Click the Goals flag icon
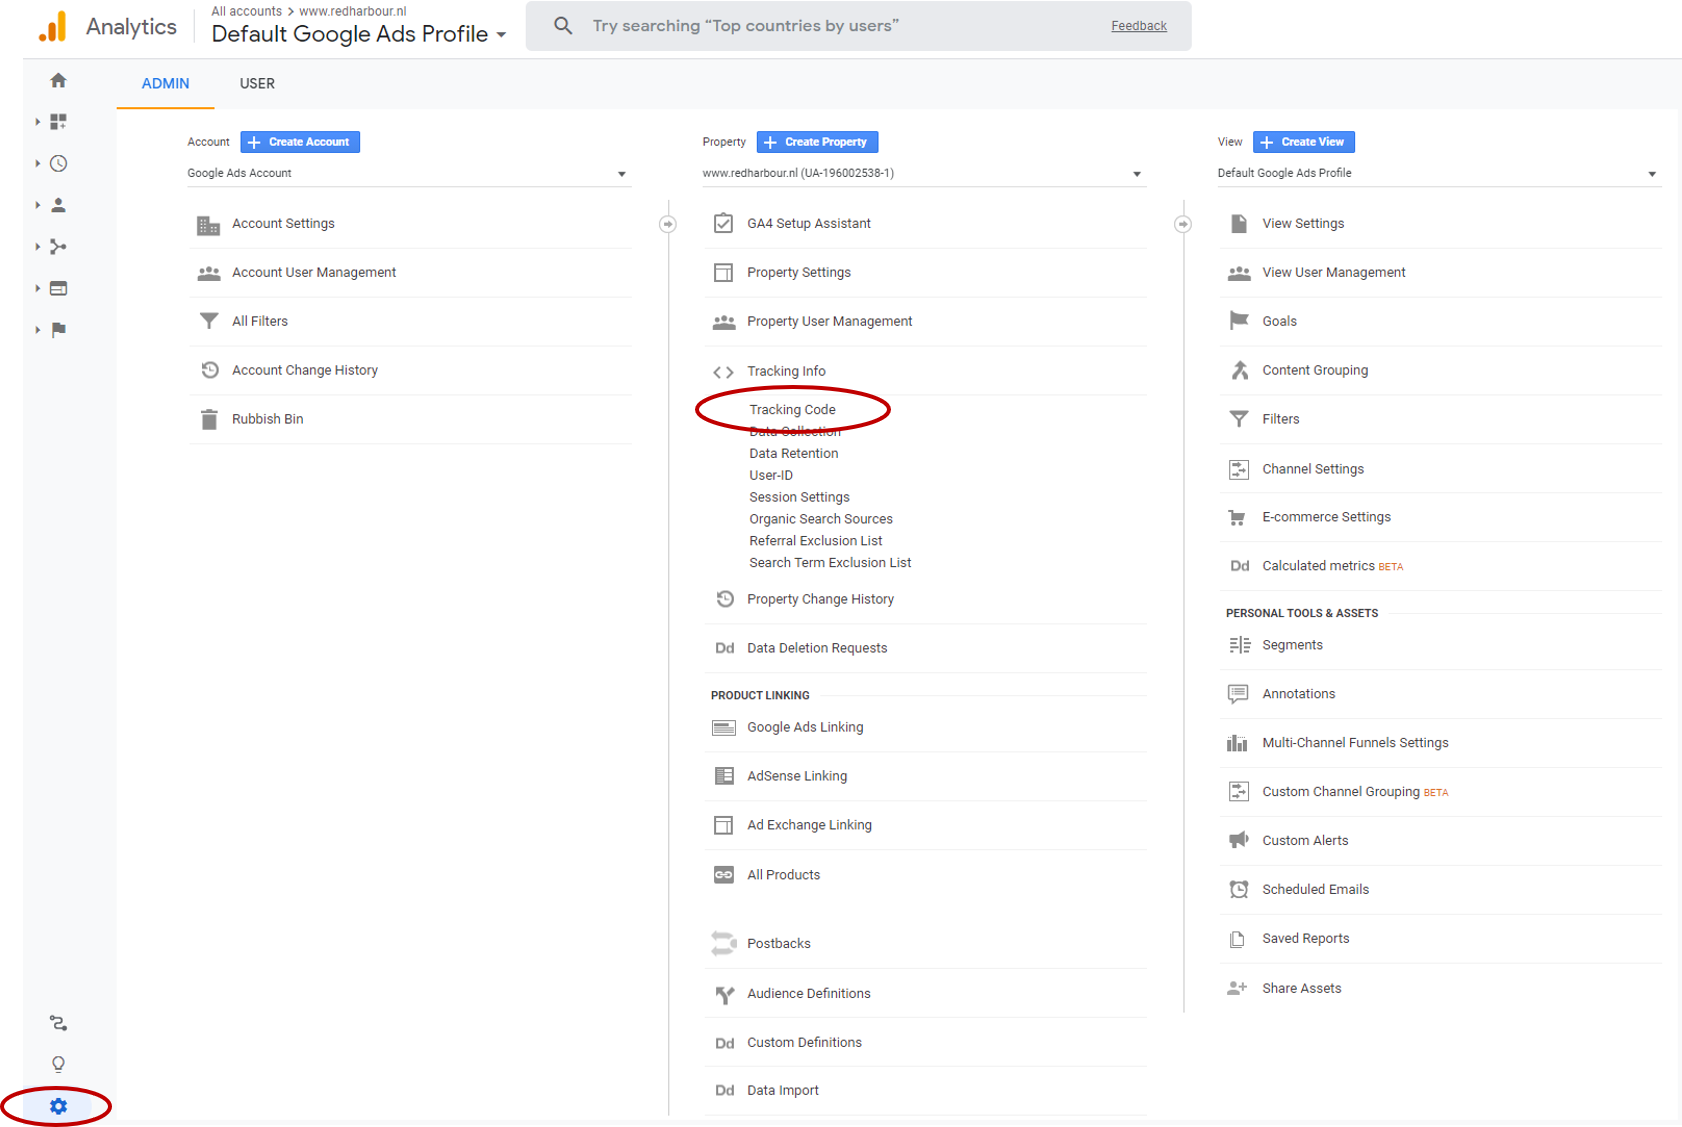 pyautogui.click(x=1238, y=321)
